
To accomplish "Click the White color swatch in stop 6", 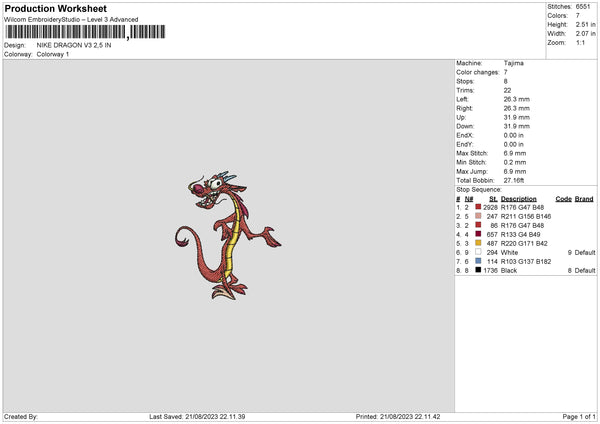I will (478, 252).
